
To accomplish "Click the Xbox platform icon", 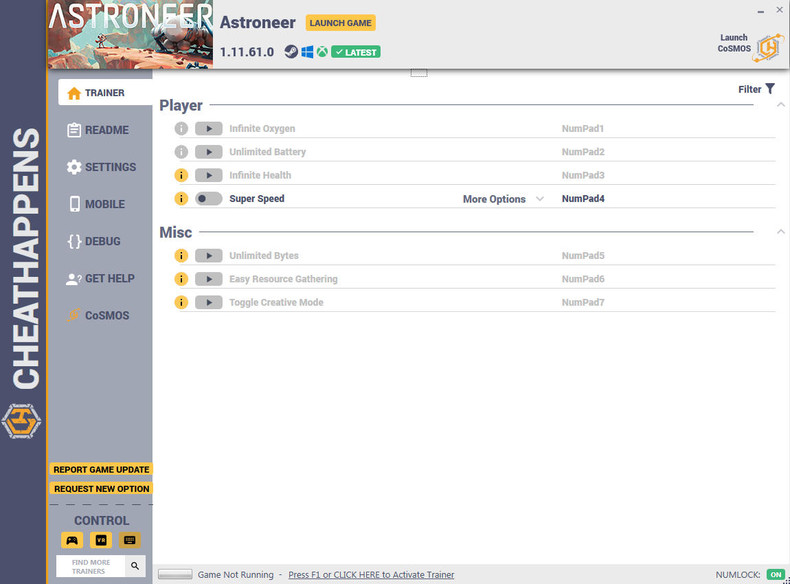I will [x=322, y=52].
